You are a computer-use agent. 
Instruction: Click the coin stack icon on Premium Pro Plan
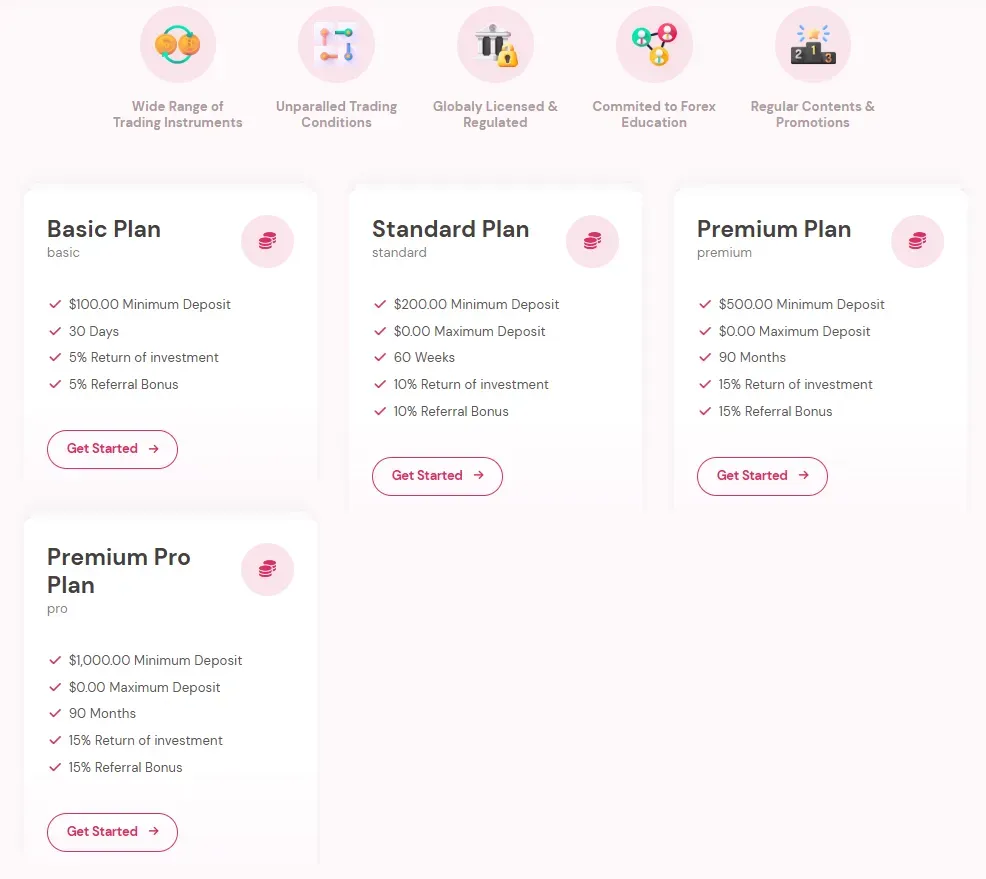[267, 569]
